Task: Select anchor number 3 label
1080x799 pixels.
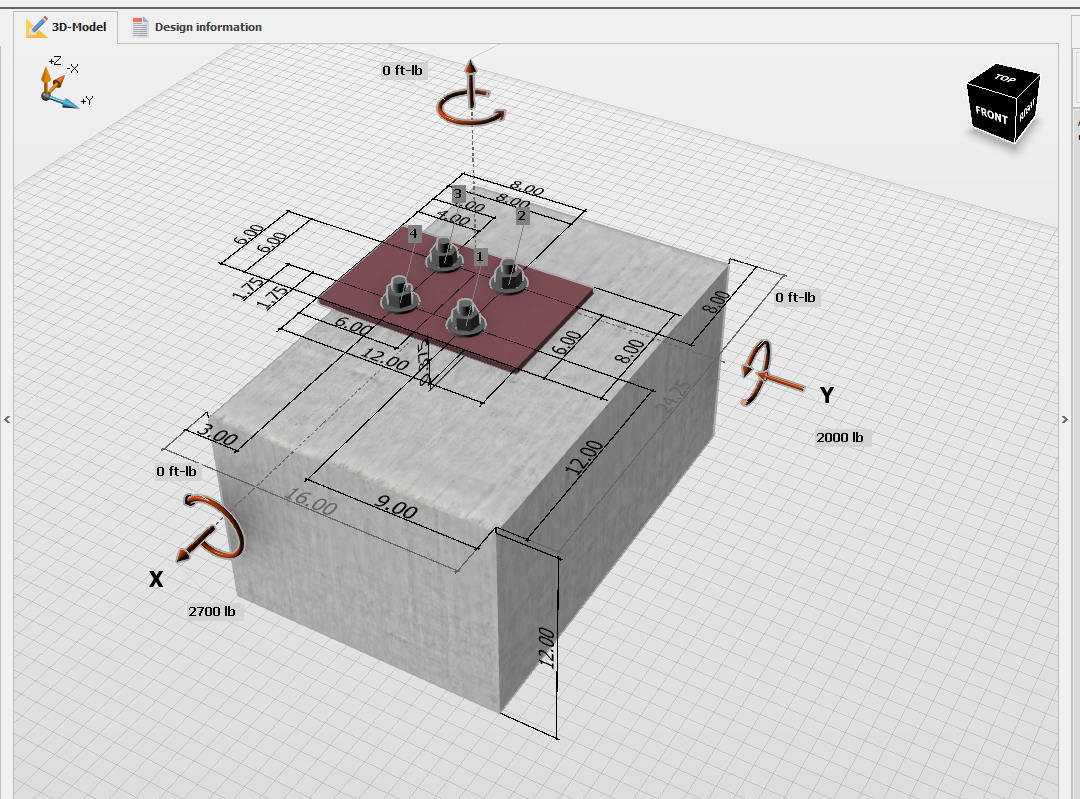Action: point(458,194)
